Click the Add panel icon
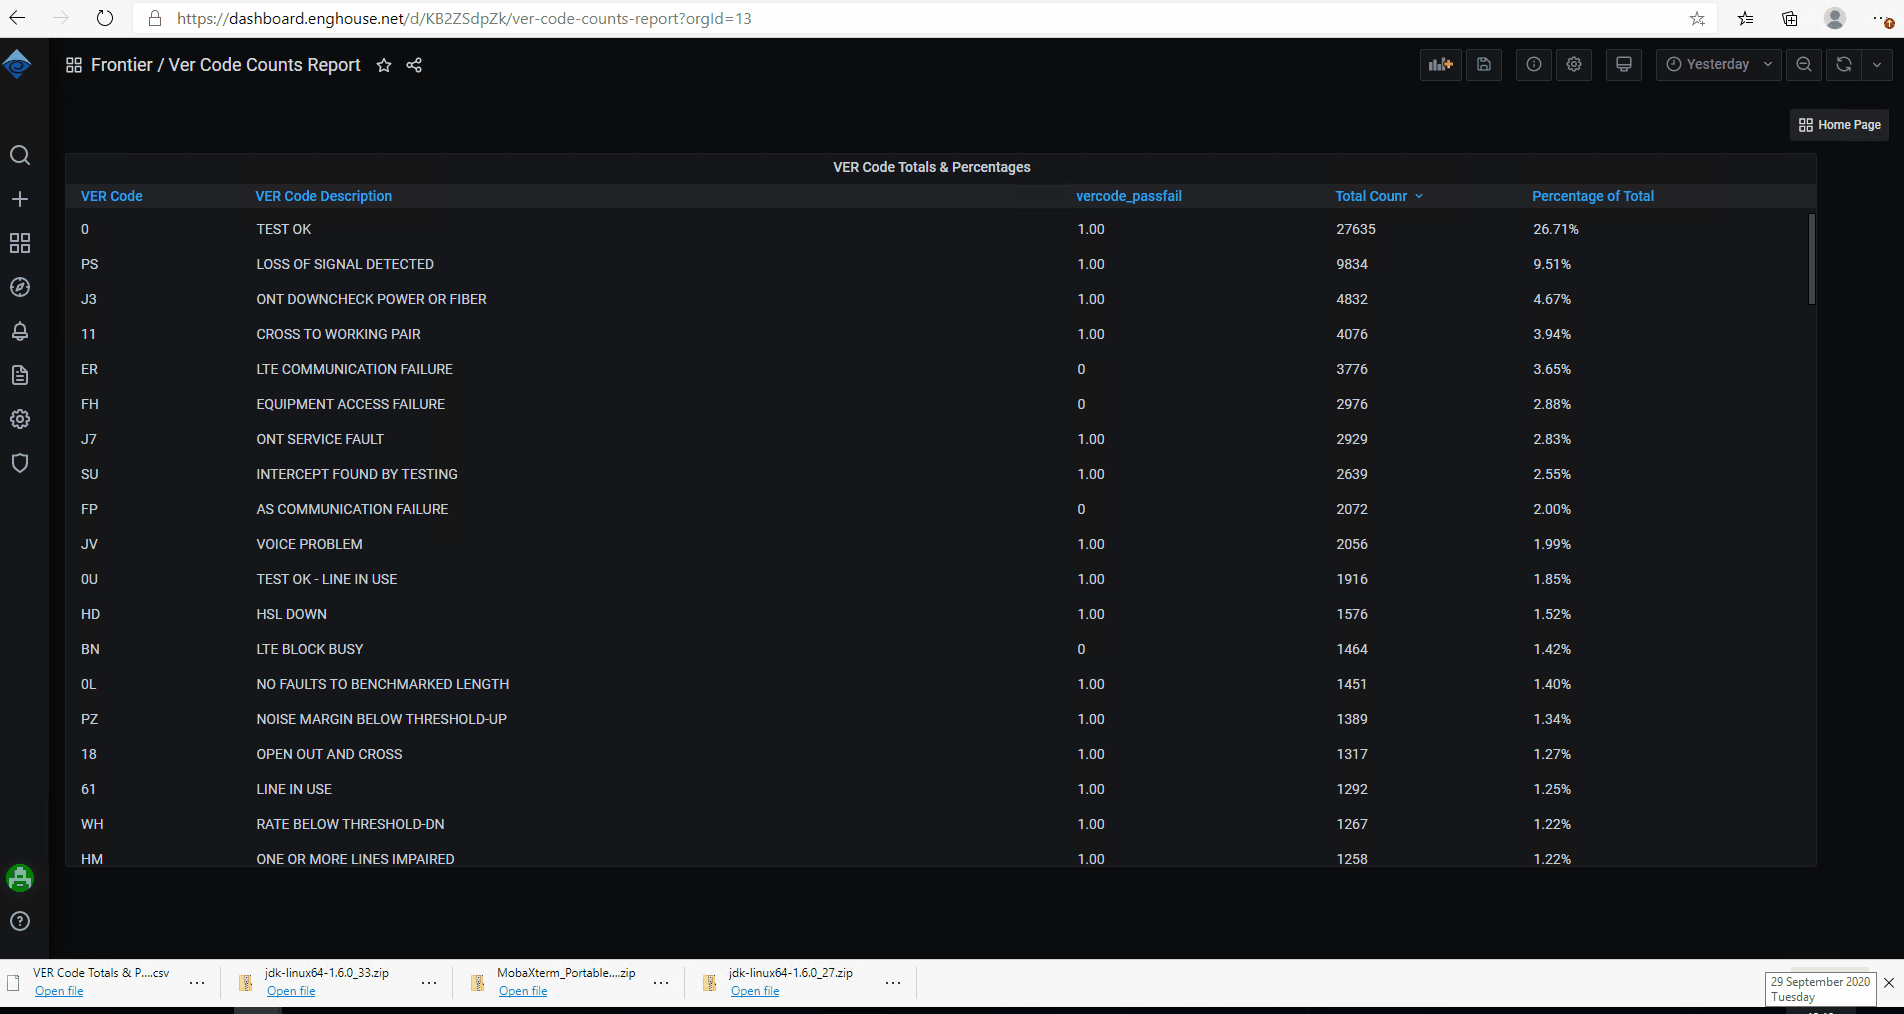The width and height of the screenshot is (1904, 1014). click(1440, 64)
